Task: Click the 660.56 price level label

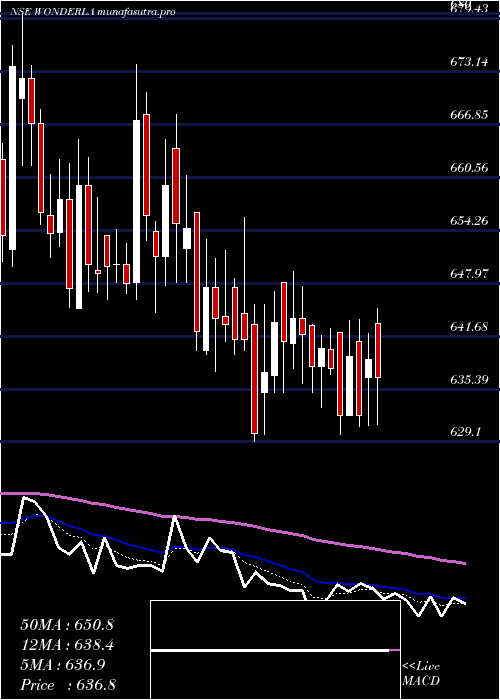Action: click(469, 168)
